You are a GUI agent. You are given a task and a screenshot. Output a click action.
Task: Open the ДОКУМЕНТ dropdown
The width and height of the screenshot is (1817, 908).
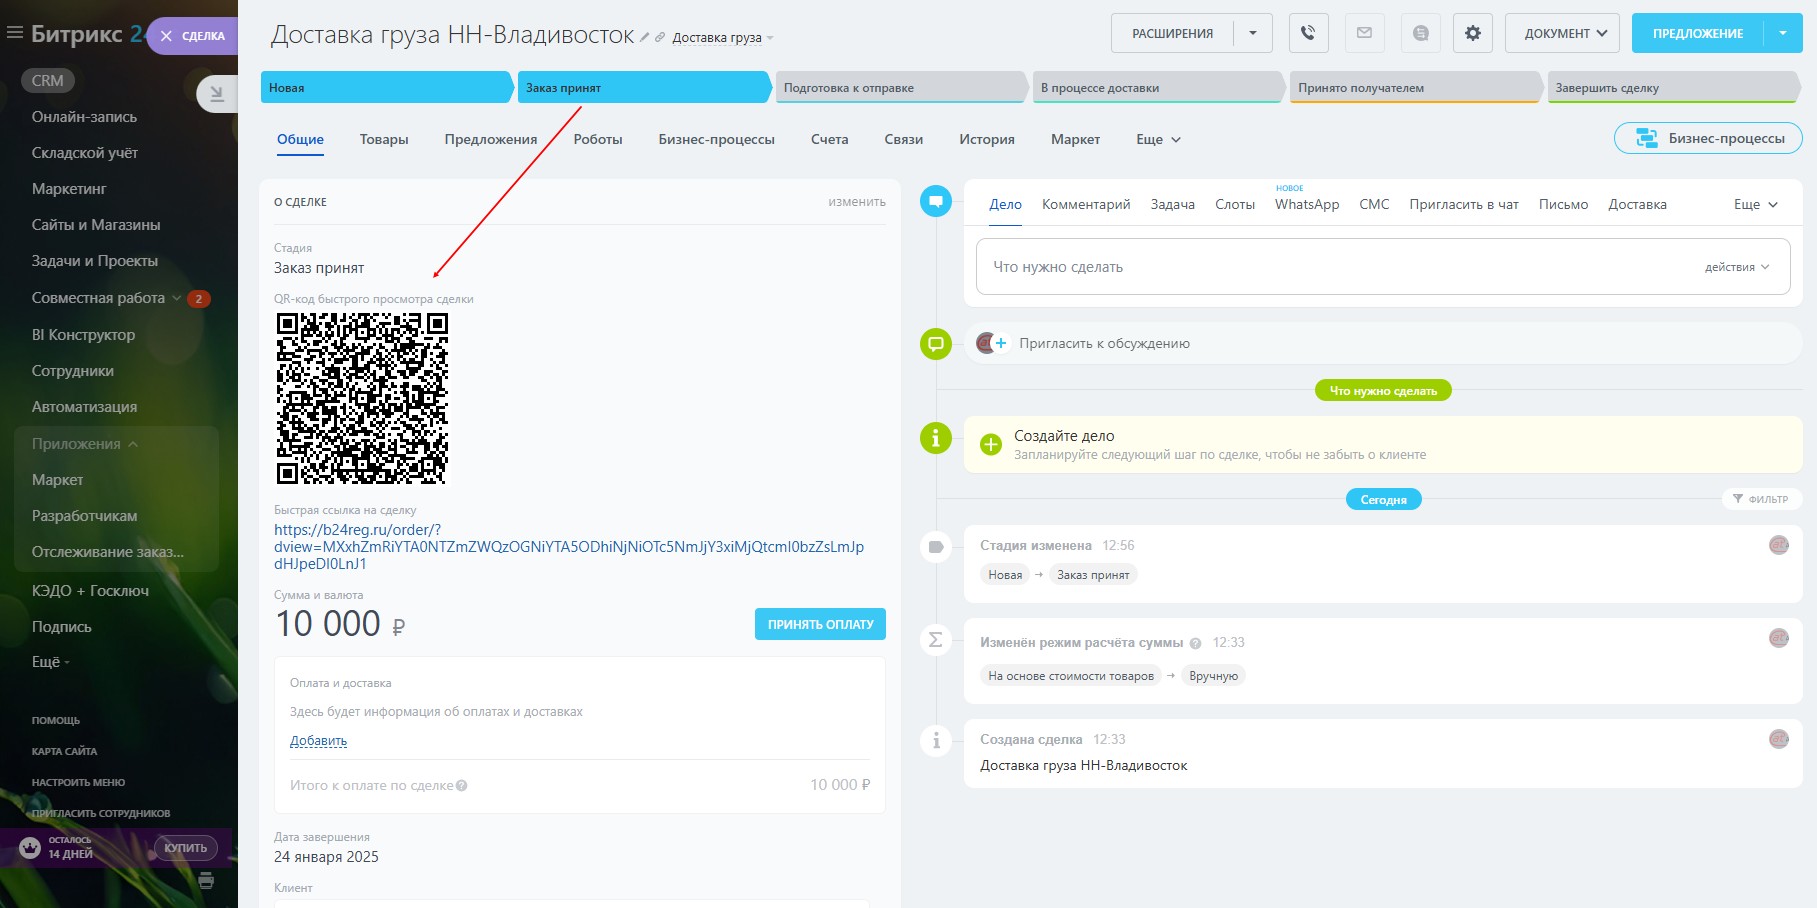click(1562, 33)
